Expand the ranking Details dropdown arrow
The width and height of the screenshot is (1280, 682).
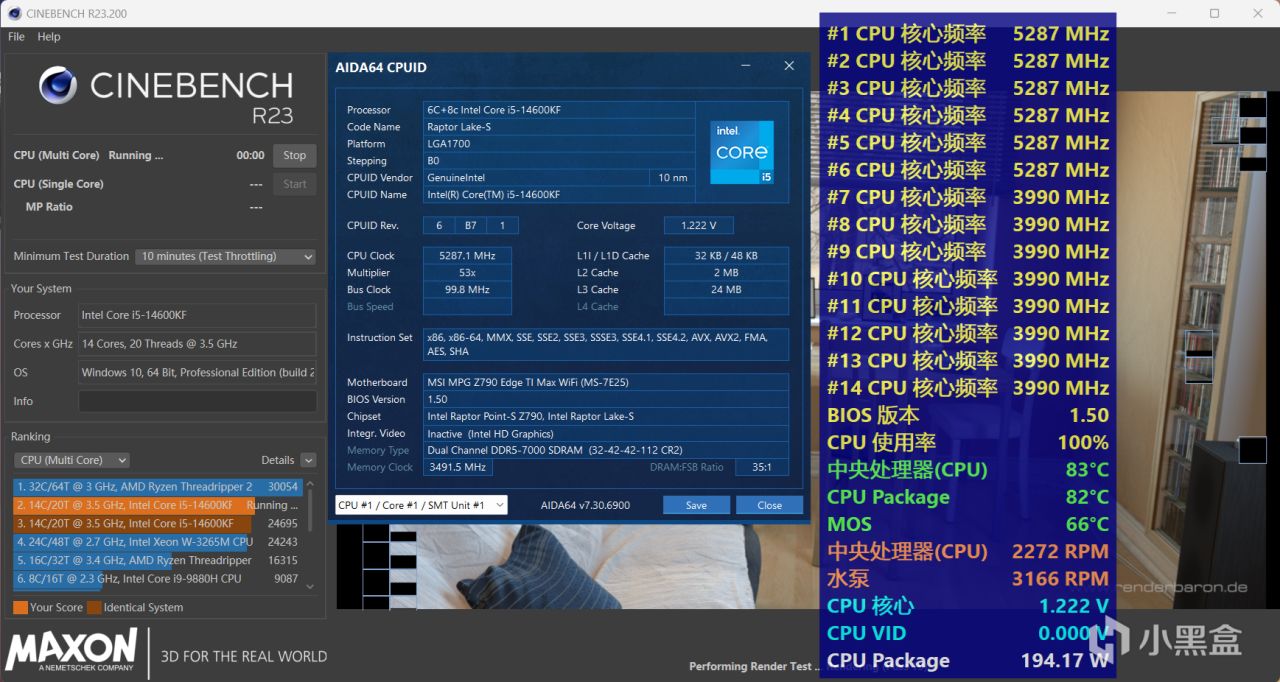[308, 460]
